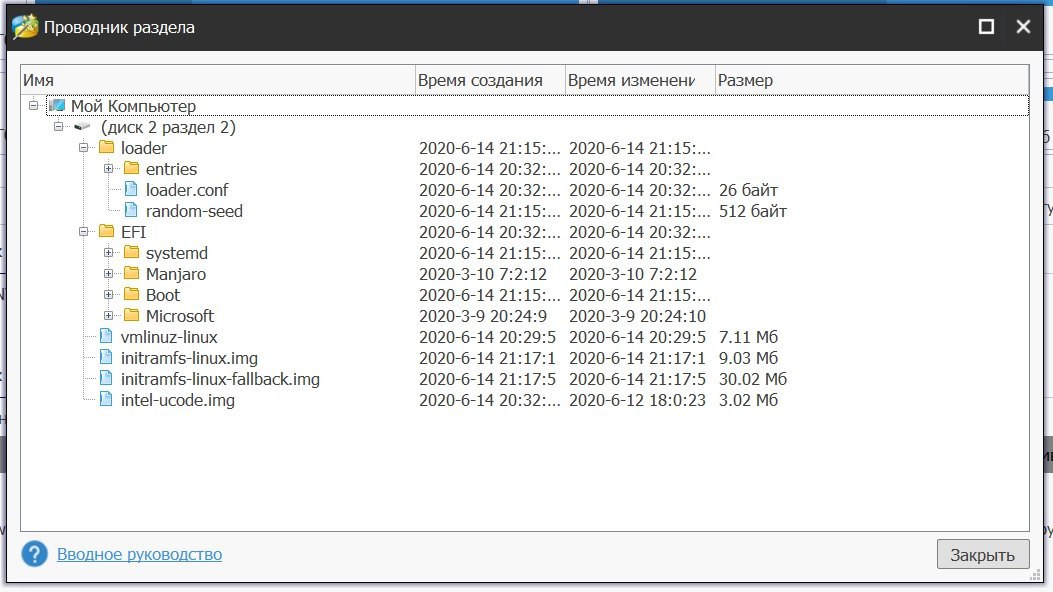Click modified time 2020-6-12 18:0:23

pyautogui.click(x=637, y=400)
